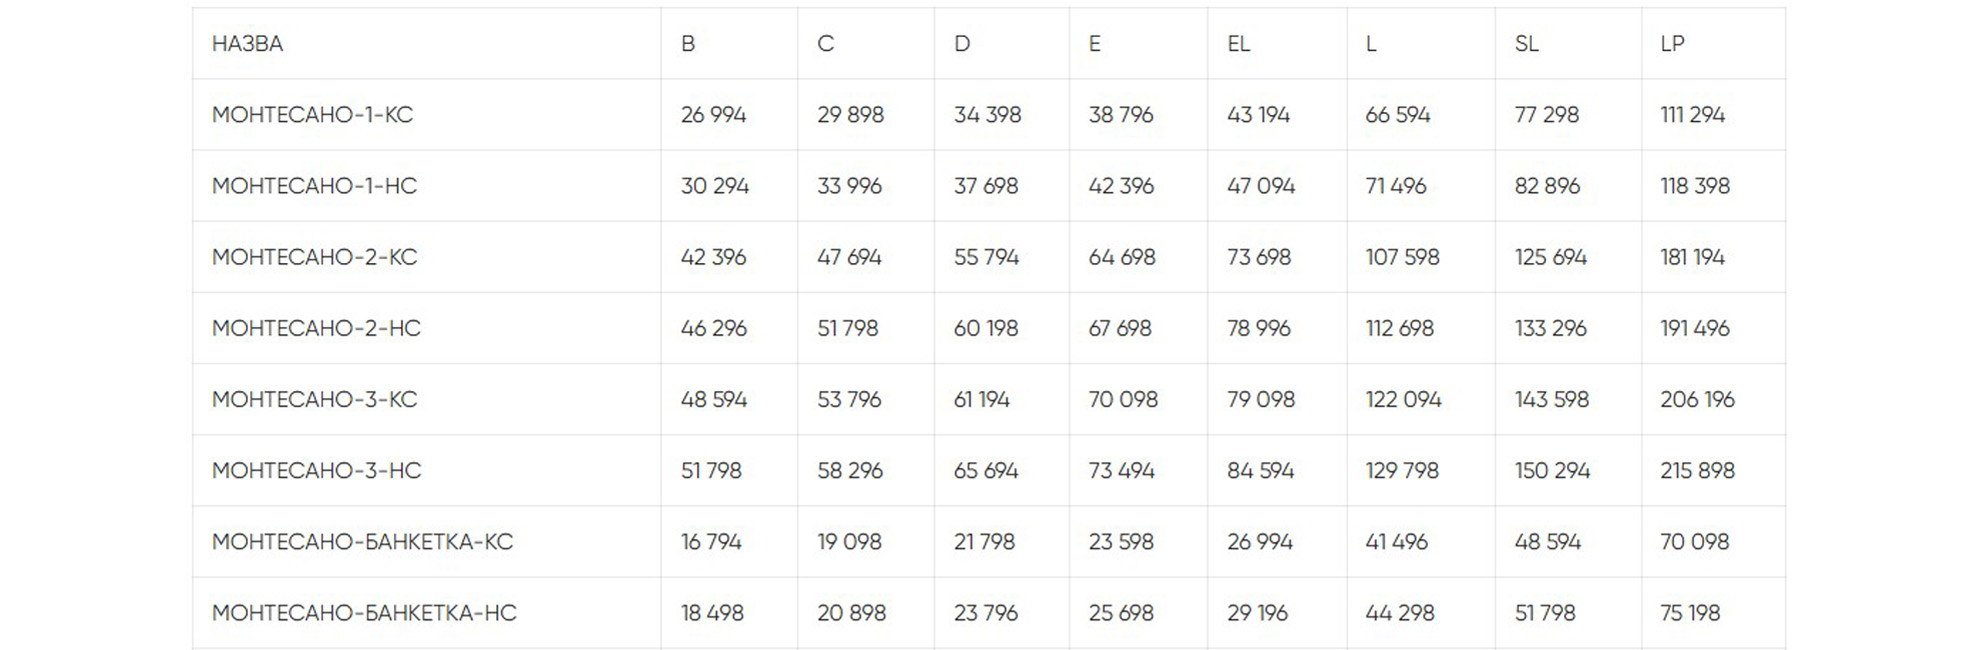Viewport: 1976px width, 650px height.
Task: Click the 206 196 price cell
Action: [x=1697, y=399]
